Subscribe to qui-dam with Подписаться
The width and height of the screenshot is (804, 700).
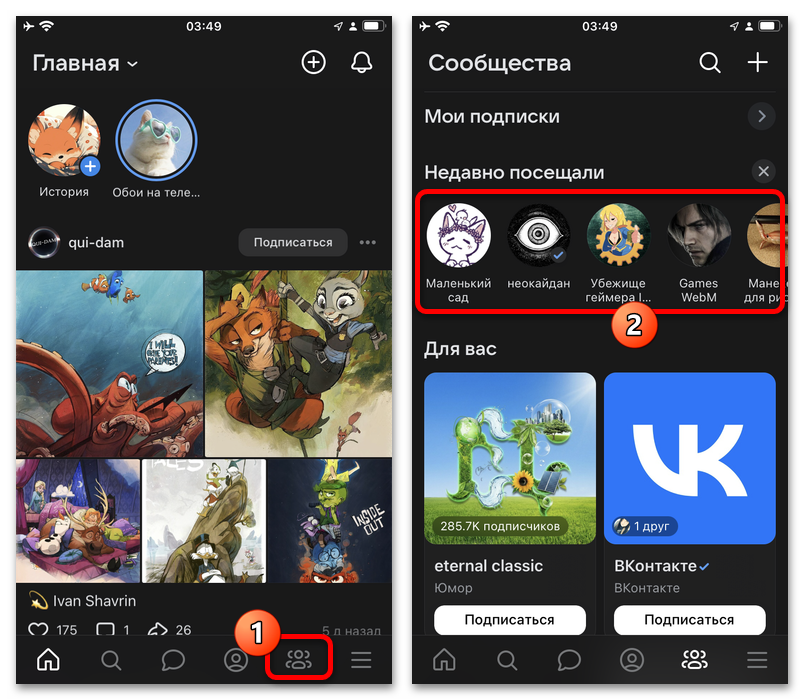(x=293, y=242)
